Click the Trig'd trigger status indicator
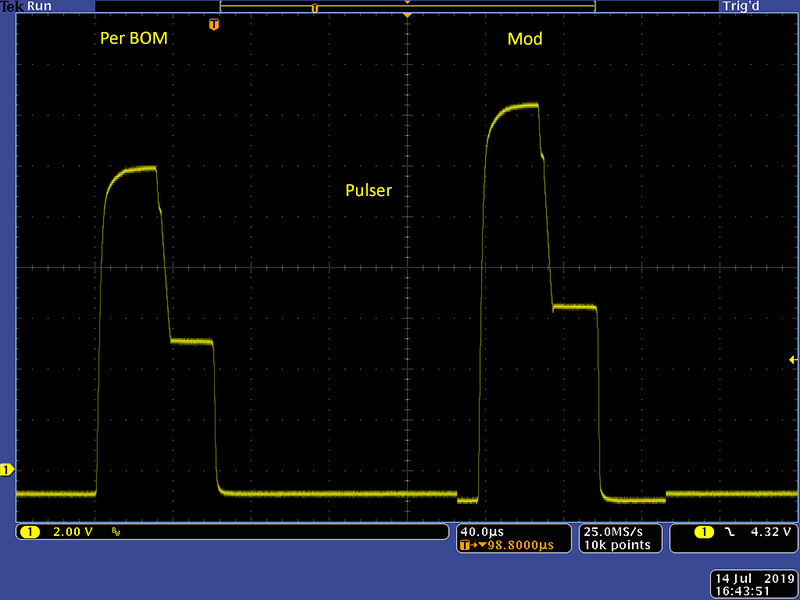The height and width of the screenshot is (600, 800). click(x=739, y=6)
